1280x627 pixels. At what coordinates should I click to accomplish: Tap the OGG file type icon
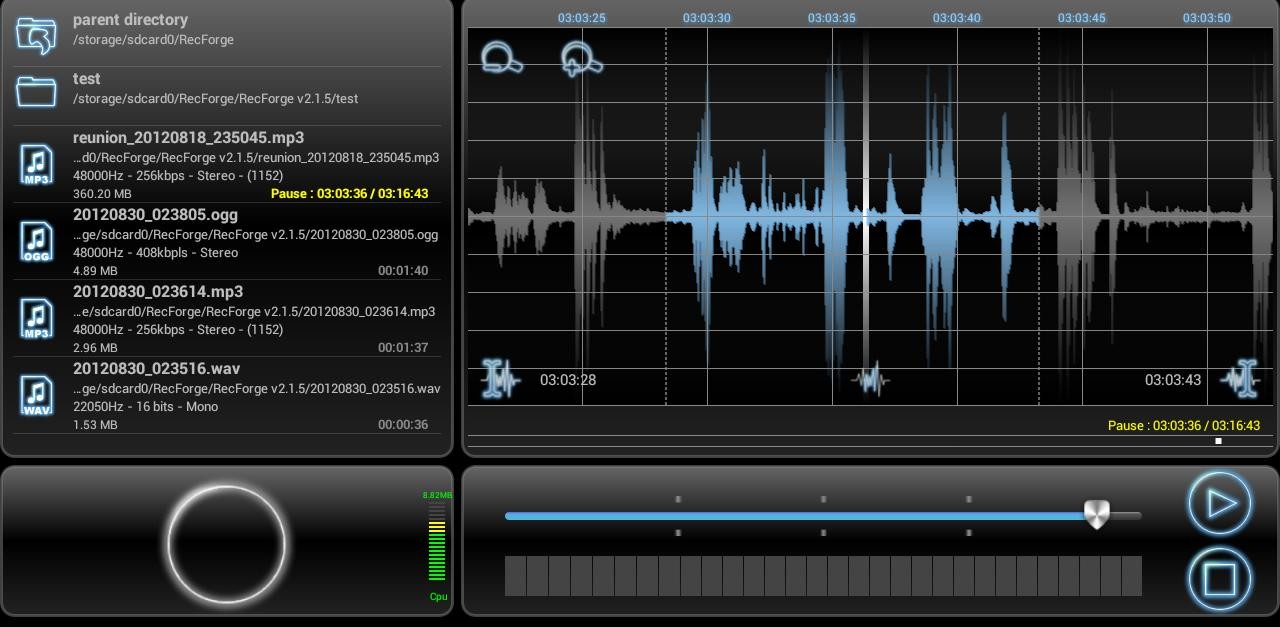37,241
